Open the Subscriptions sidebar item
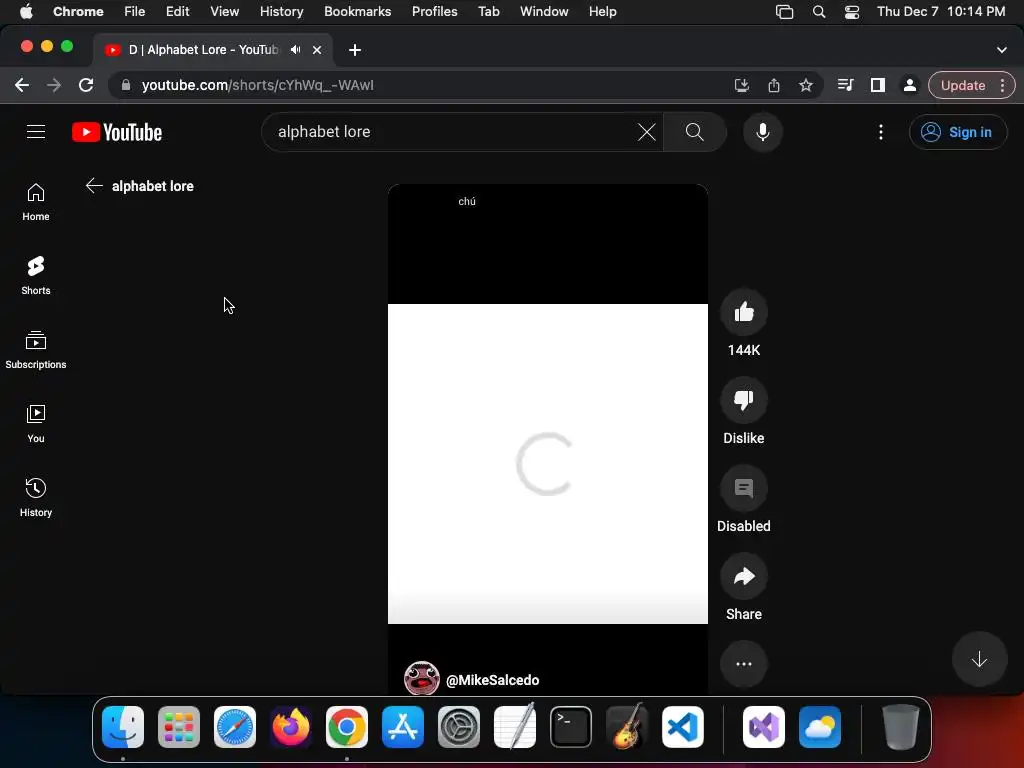Image resolution: width=1024 pixels, height=768 pixels. [x=36, y=350]
